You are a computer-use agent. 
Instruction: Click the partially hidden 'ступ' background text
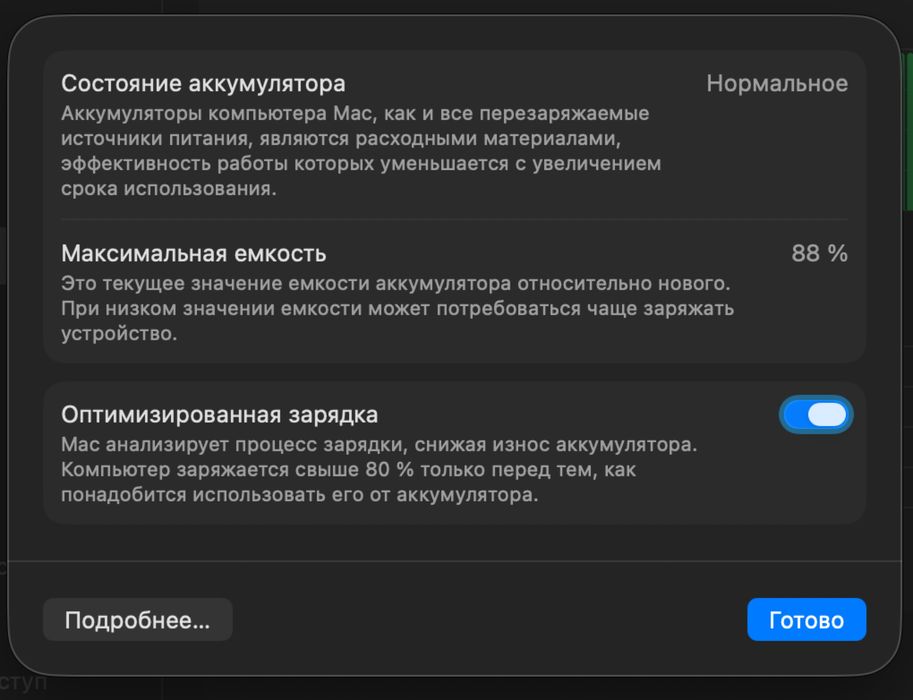coord(25,686)
